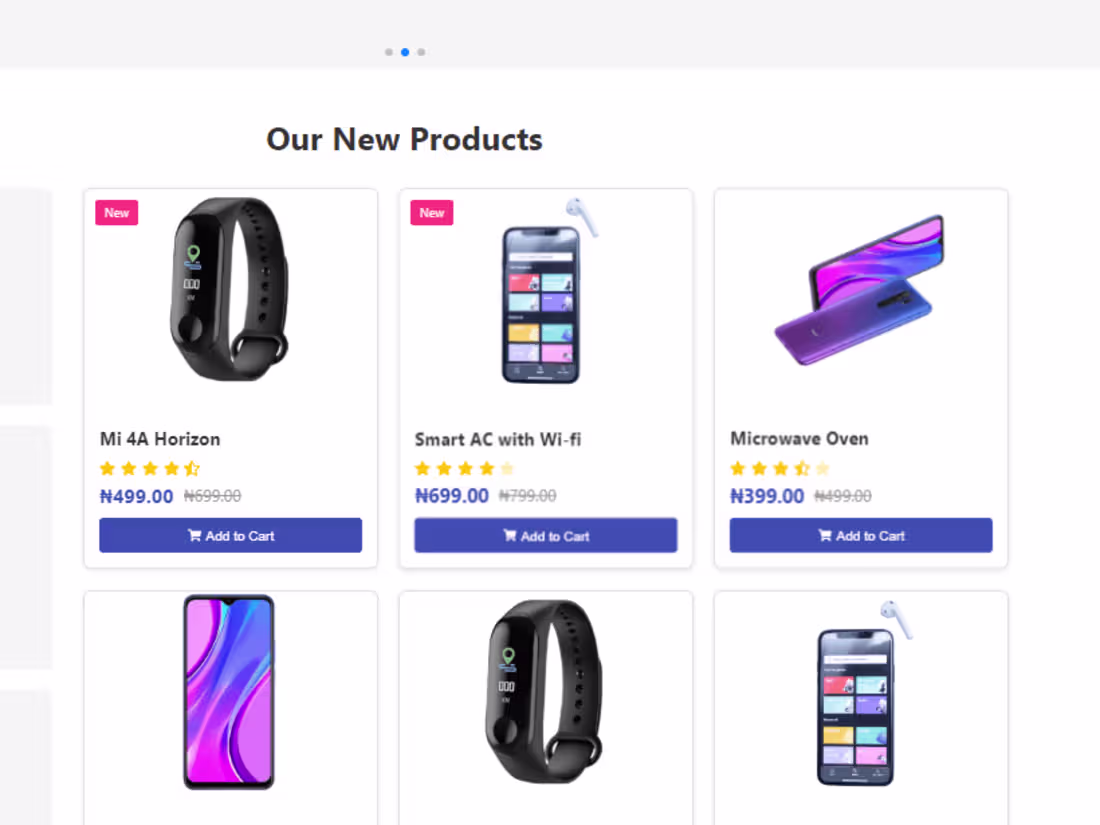Click the cart icon on Microwave Oven's button

tap(825, 535)
